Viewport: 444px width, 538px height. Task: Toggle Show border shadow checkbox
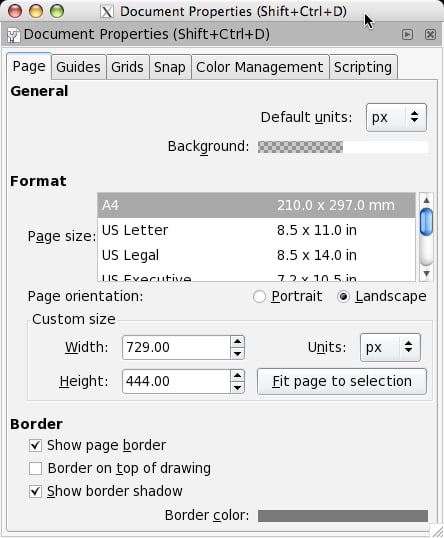35,491
